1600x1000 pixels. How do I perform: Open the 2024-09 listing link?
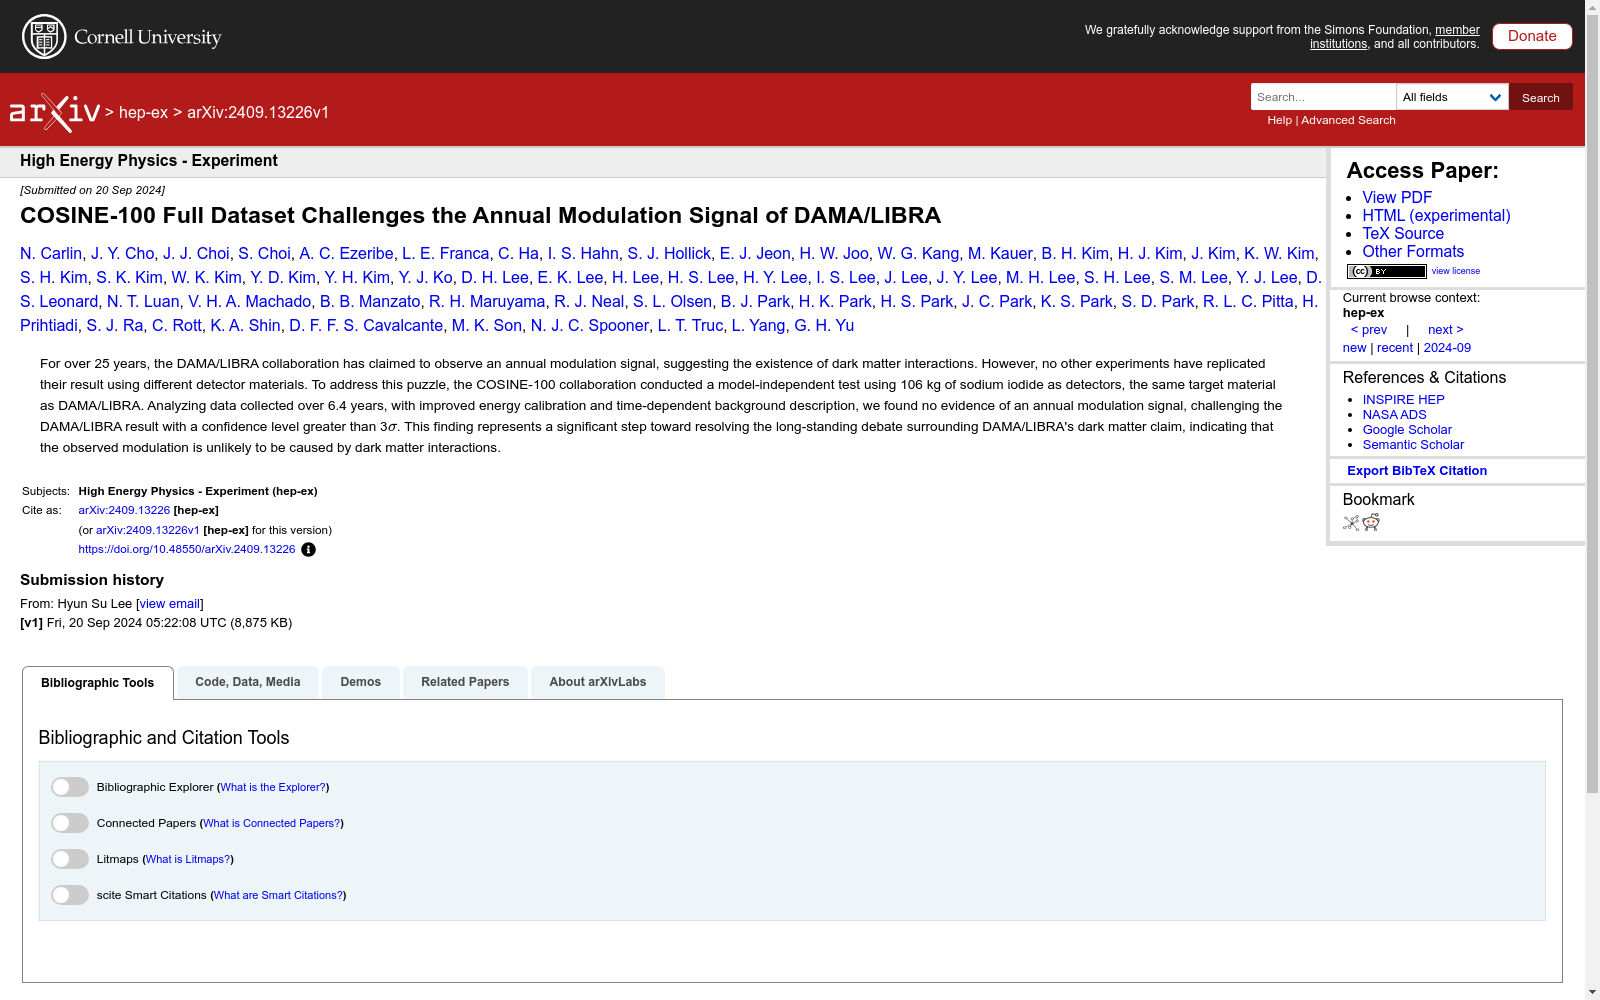pos(1447,348)
